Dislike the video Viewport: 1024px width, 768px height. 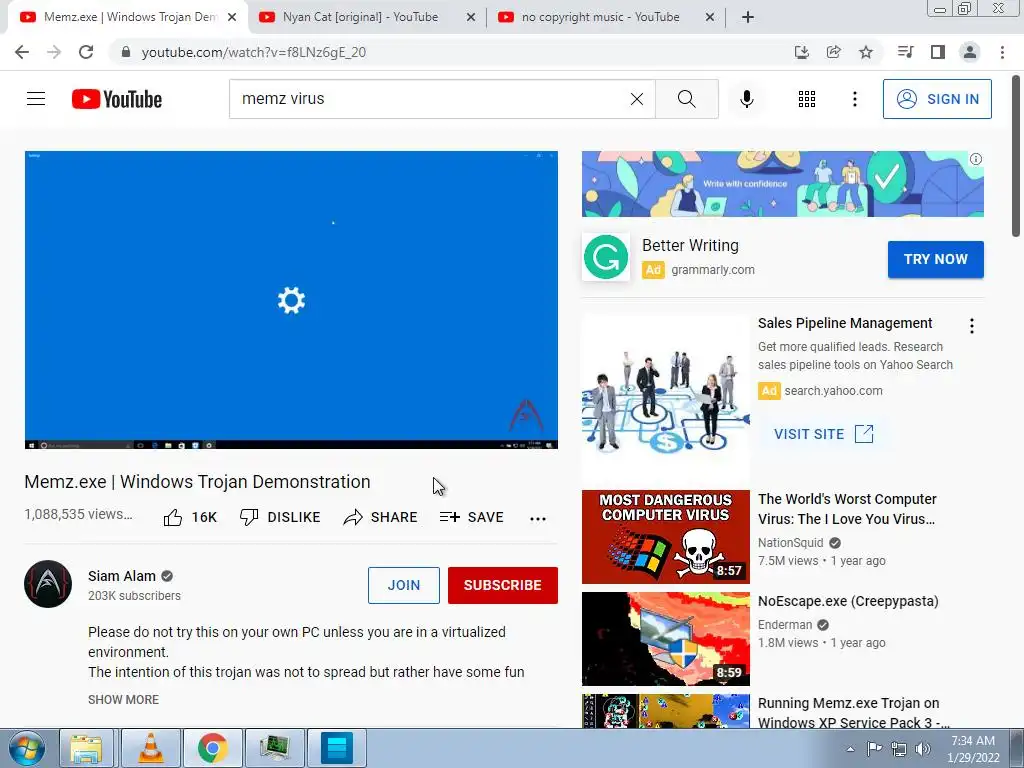(280, 517)
